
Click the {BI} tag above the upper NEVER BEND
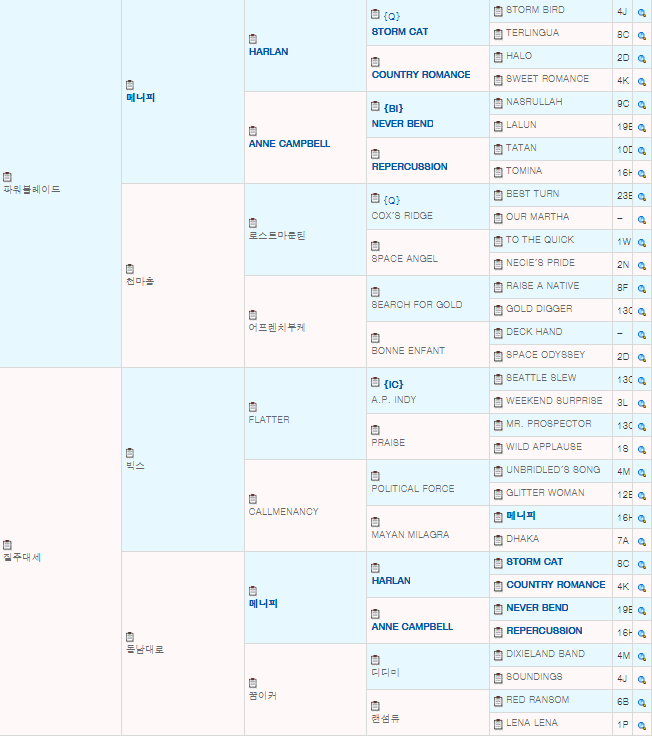(x=392, y=108)
